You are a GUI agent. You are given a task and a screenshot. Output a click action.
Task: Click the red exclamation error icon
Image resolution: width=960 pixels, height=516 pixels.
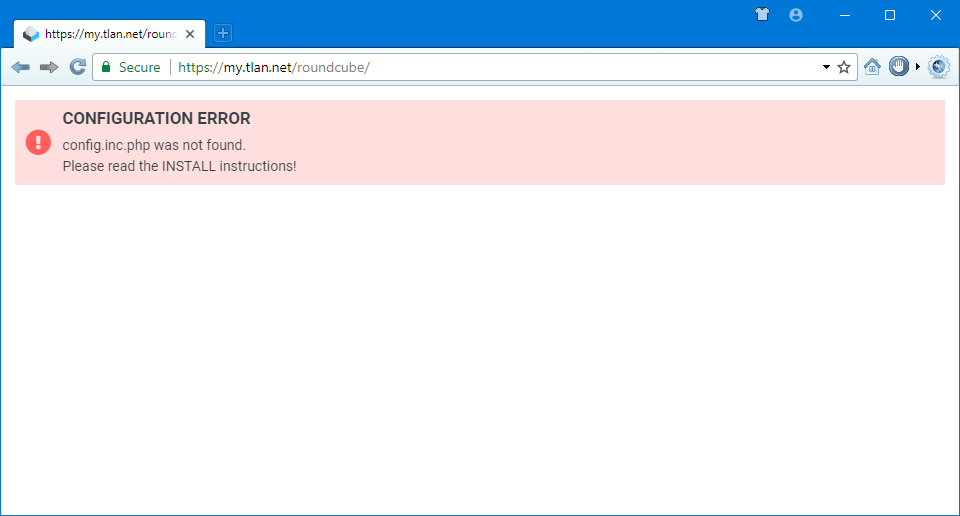[x=38, y=142]
